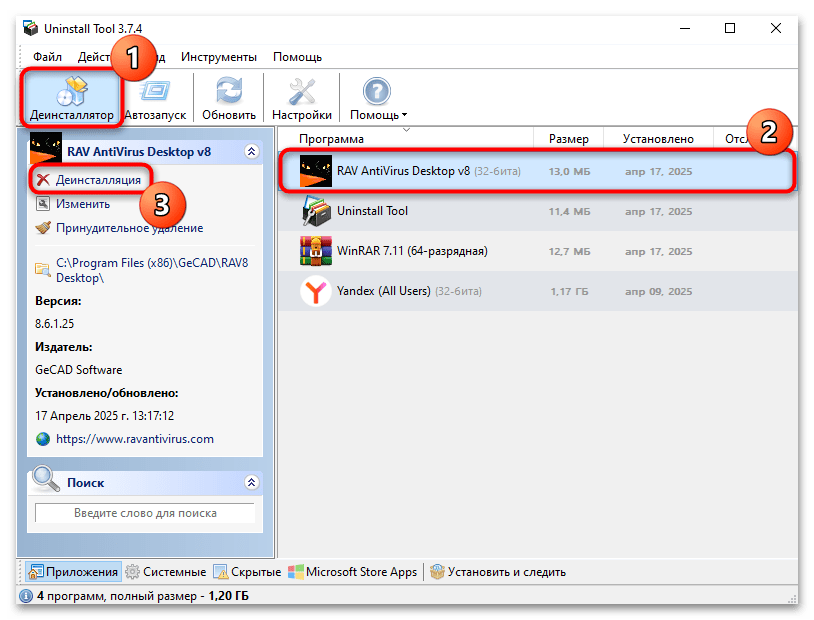Open the Файл menu

(x=47, y=57)
